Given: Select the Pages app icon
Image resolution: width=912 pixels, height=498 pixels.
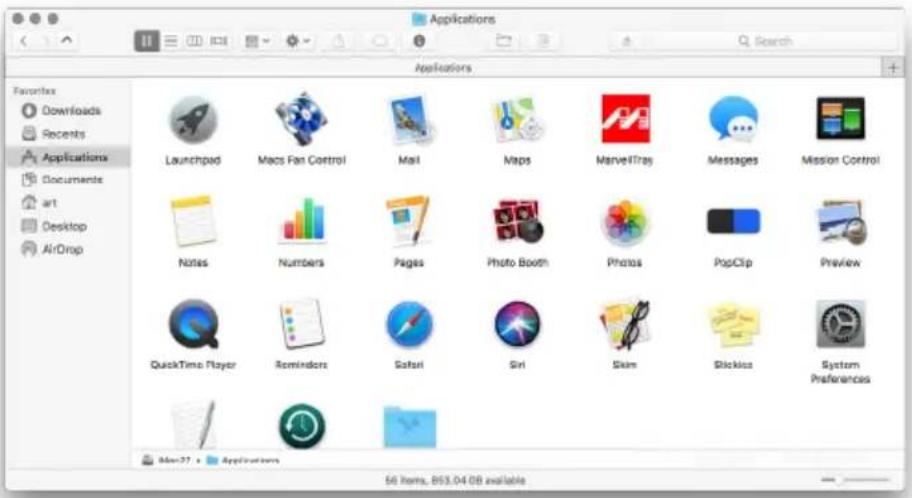Looking at the screenshot, I should point(409,221).
